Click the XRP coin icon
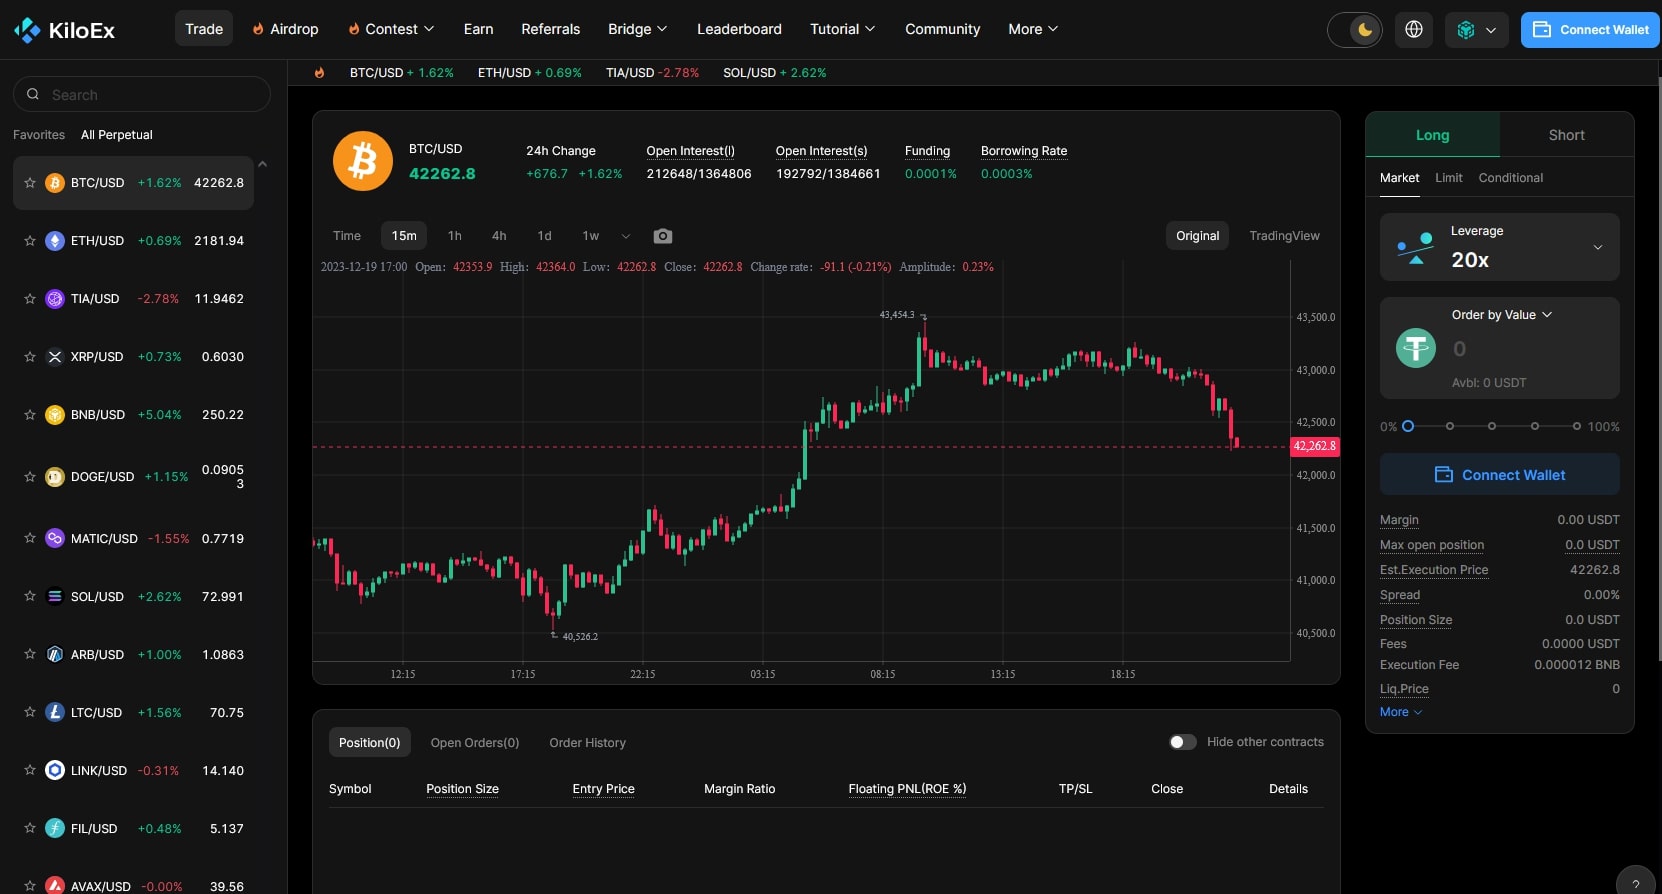Image resolution: width=1662 pixels, height=894 pixels. pyautogui.click(x=55, y=357)
